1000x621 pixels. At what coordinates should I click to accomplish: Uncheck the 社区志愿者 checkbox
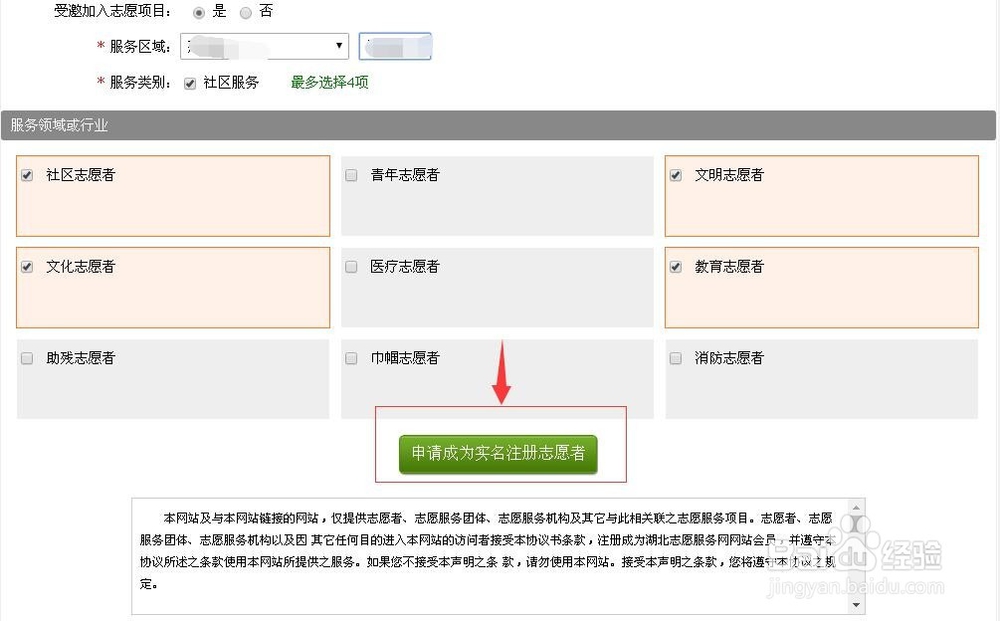tap(26, 174)
